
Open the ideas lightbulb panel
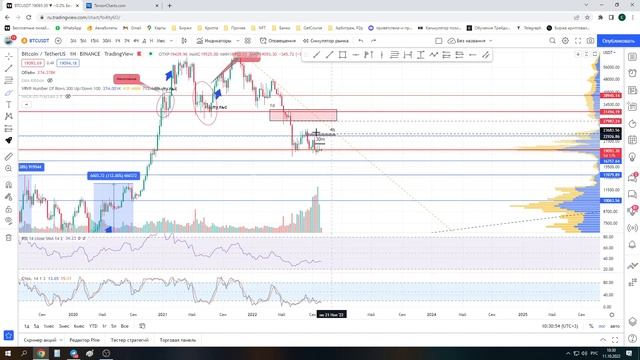pos(632,157)
